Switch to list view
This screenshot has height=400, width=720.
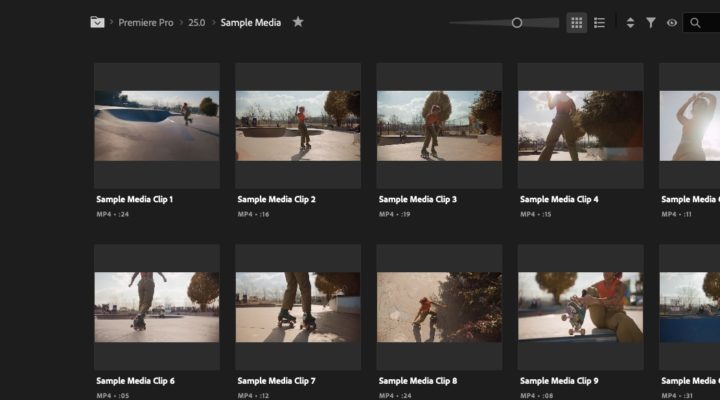599,23
